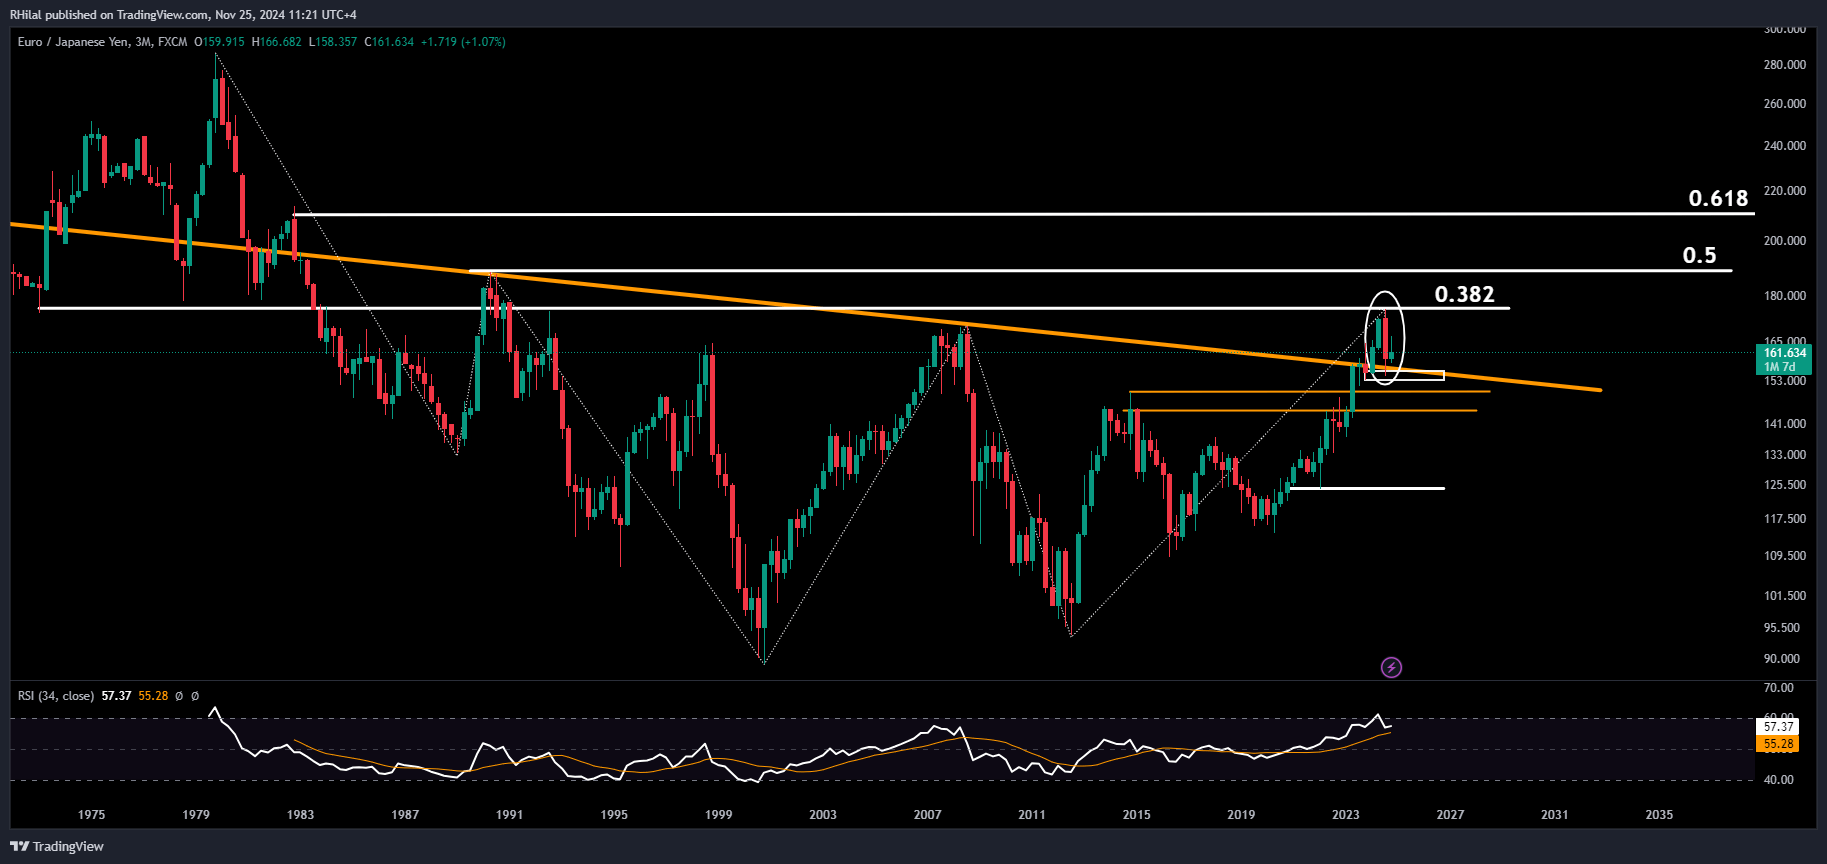Click the orange RSI axis tag 55.28
Viewport: 1827px width, 864px height.
pos(1778,744)
